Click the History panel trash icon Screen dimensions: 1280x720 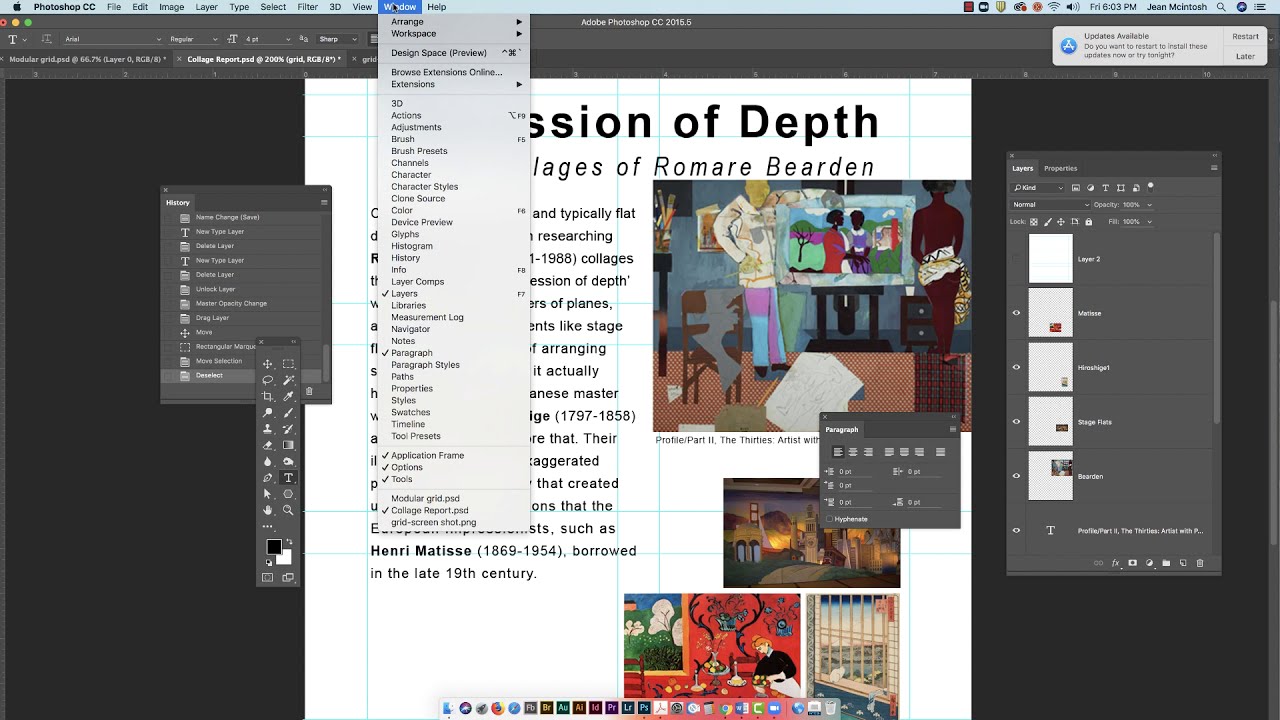pos(309,391)
